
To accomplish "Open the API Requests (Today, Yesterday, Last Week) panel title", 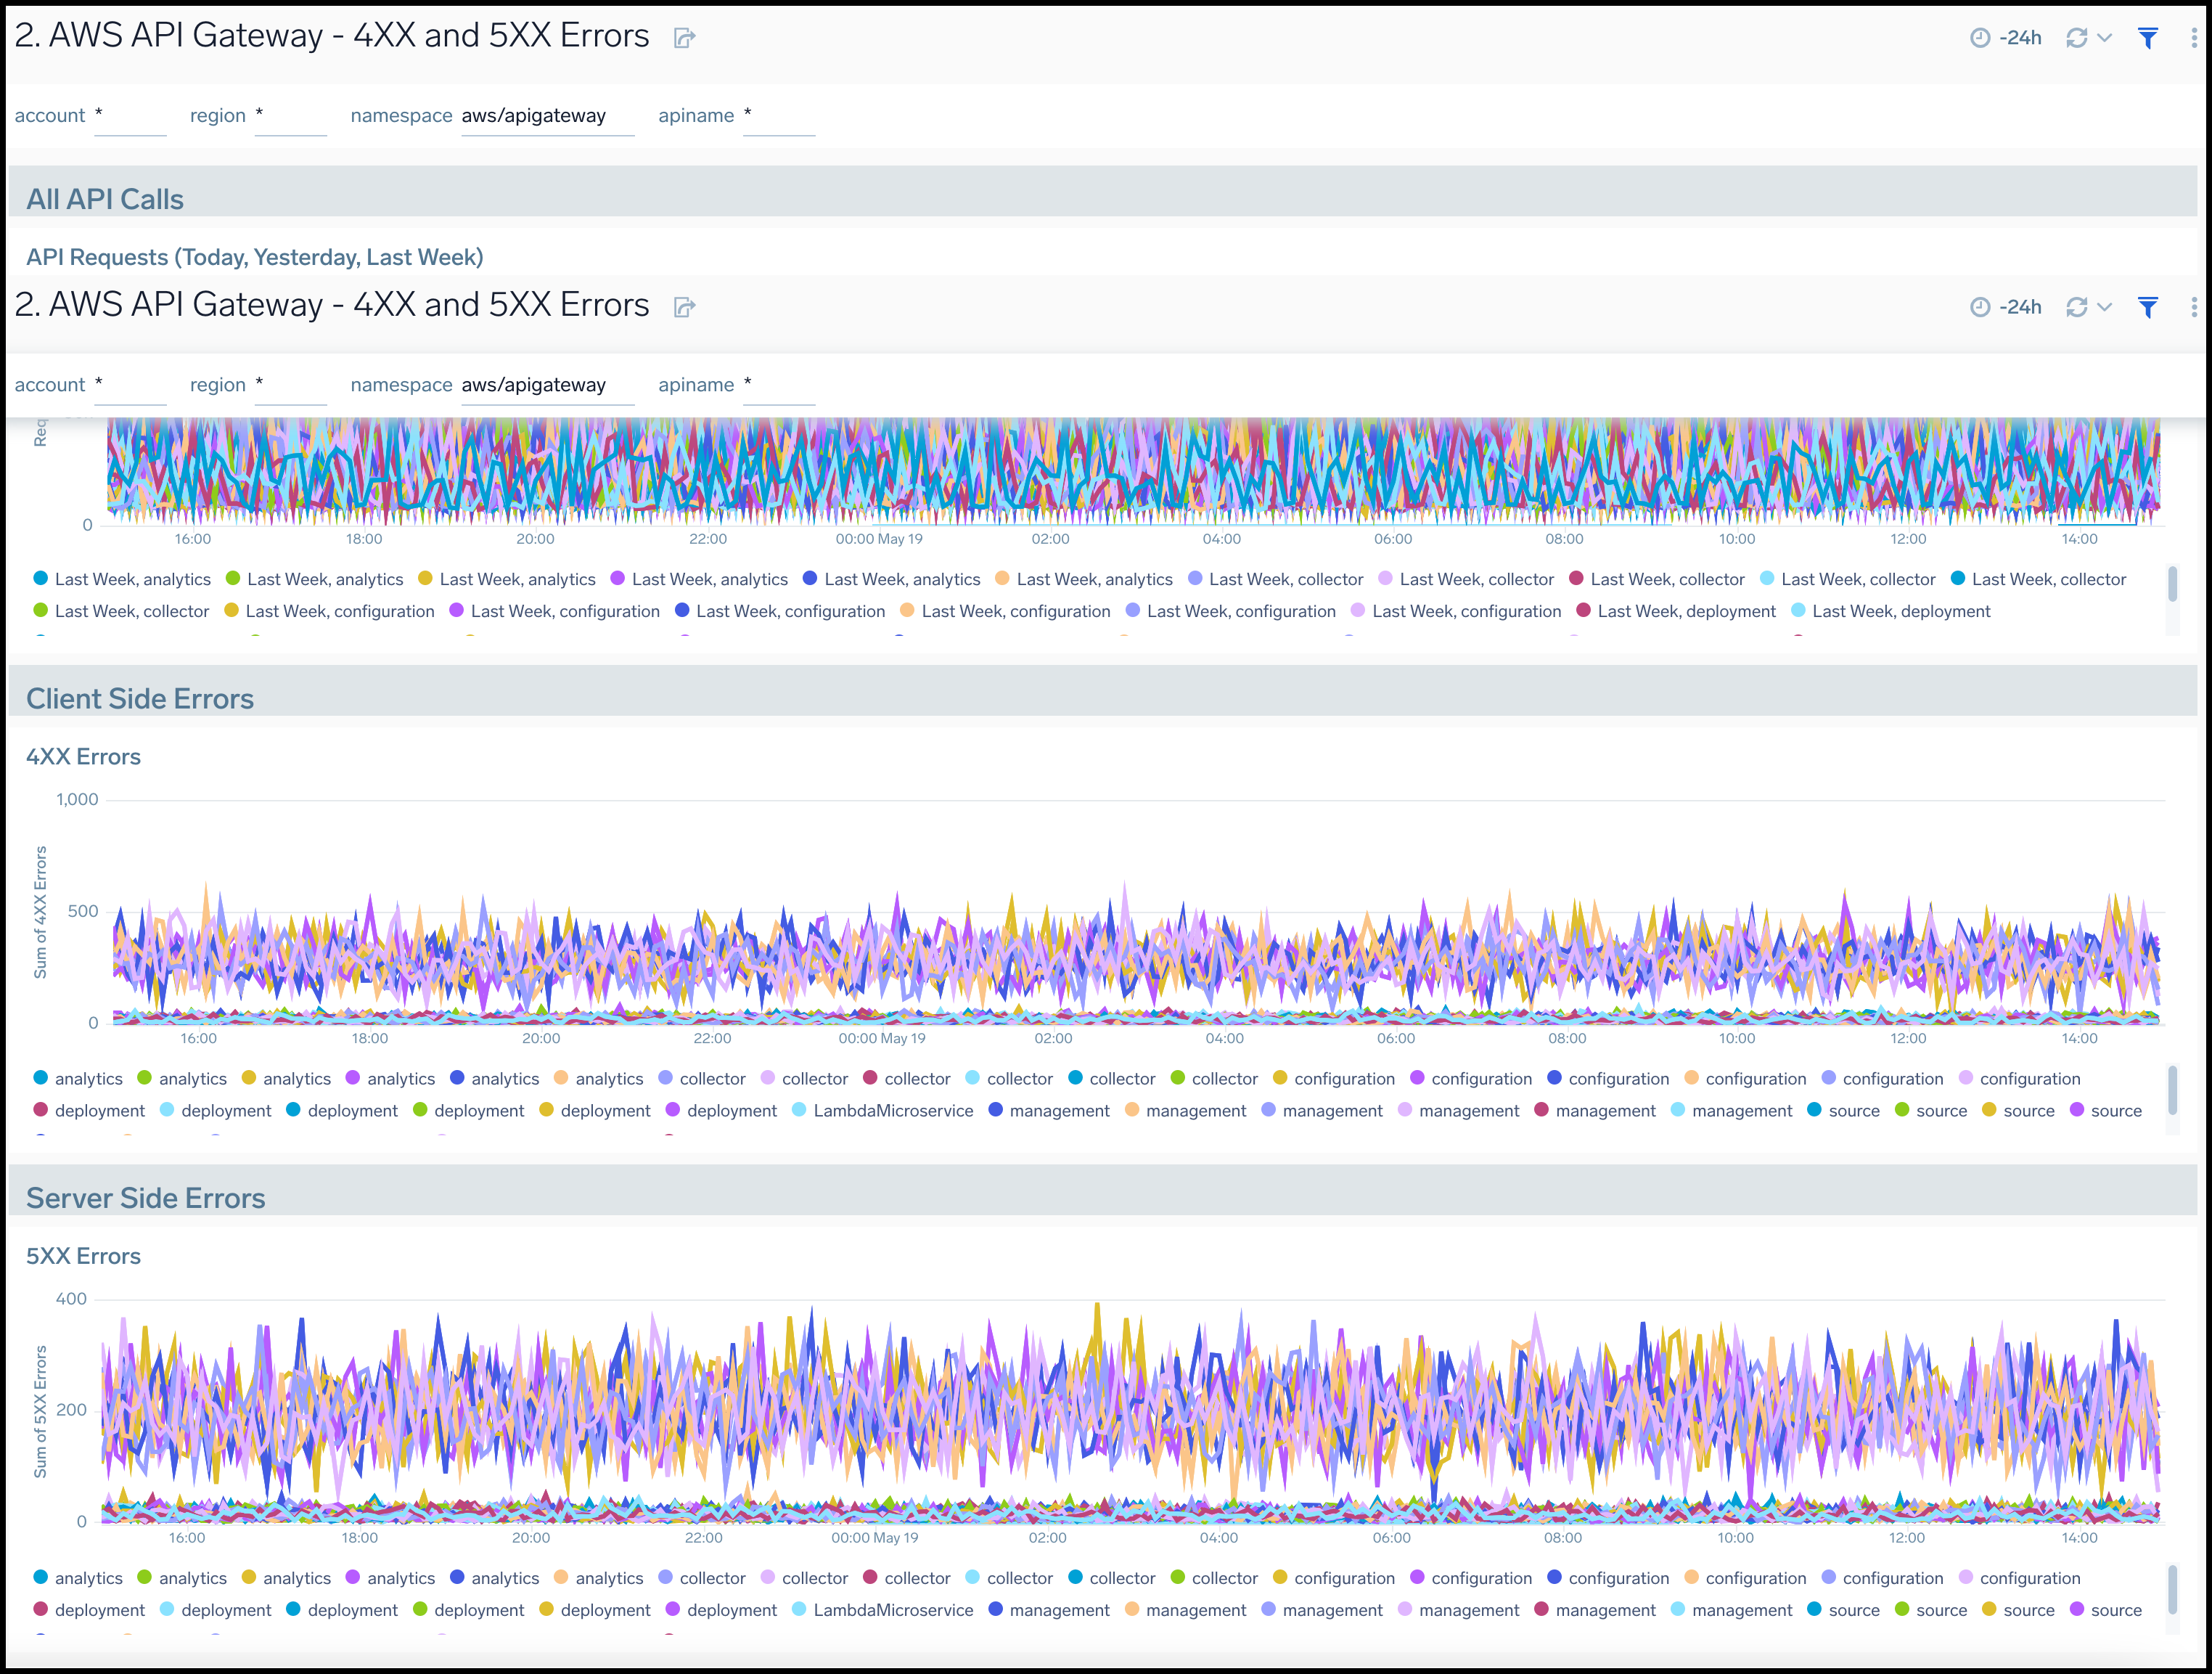I will click(x=255, y=257).
